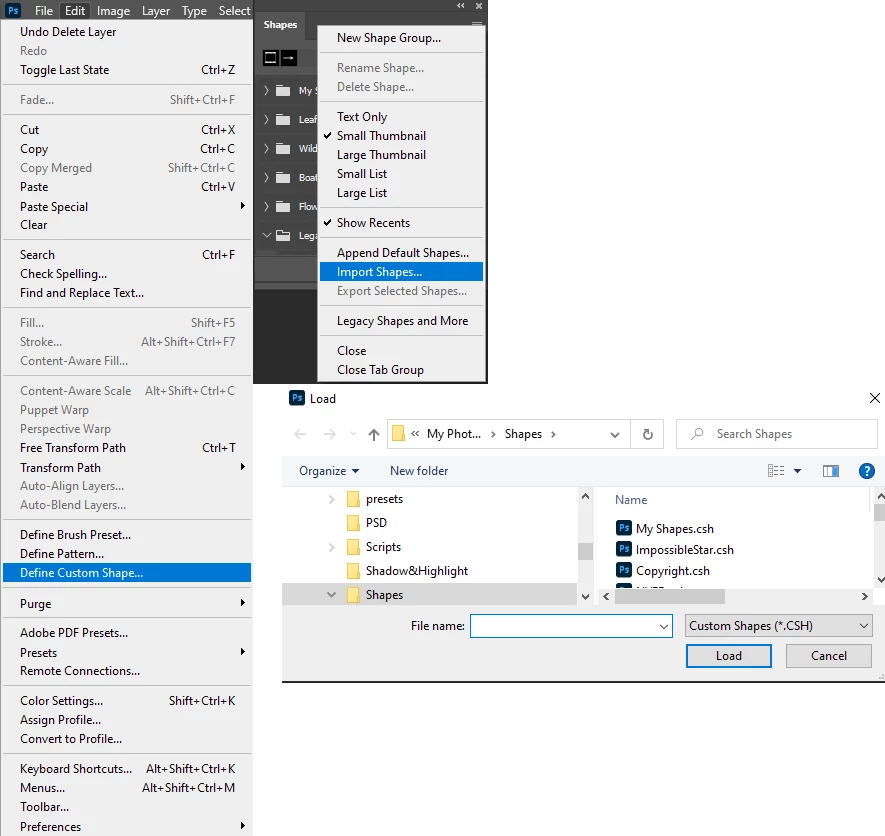Screen dimensions: 885x836
Task: Click the folder tree vertical scrollbar thumb
Action: pyautogui.click(x=585, y=551)
